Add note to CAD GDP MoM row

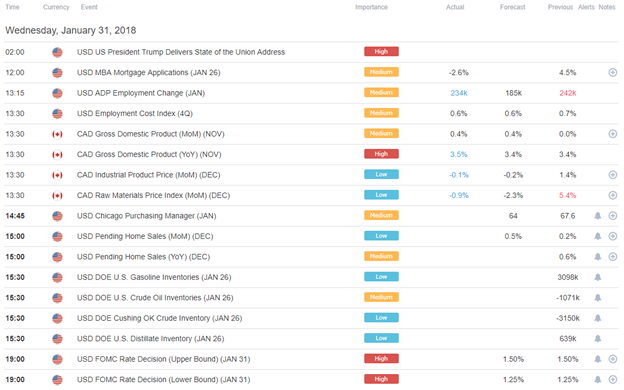[x=613, y=134]
